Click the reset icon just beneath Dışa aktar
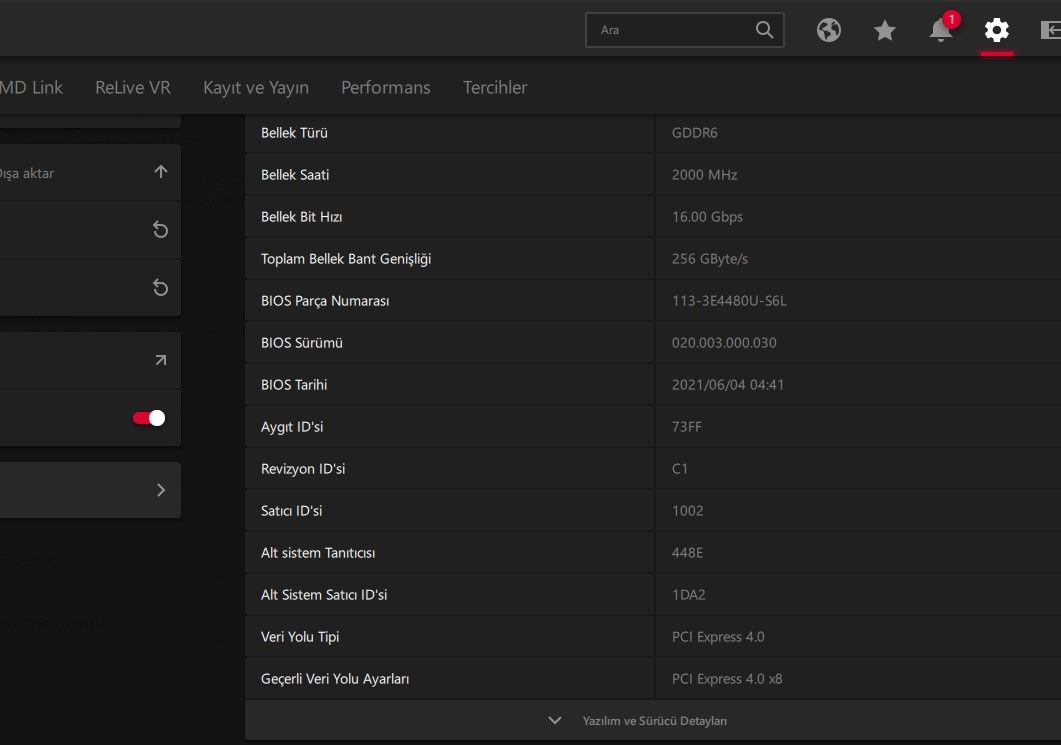The width and height of the screenshot is (1061, 745). pyautogui.click(x=161, y=230)
